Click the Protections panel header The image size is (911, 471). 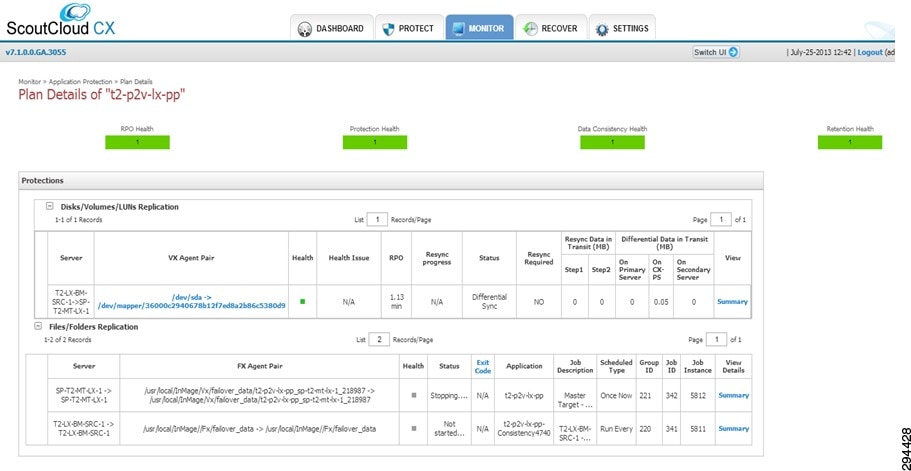coord(391,181)
